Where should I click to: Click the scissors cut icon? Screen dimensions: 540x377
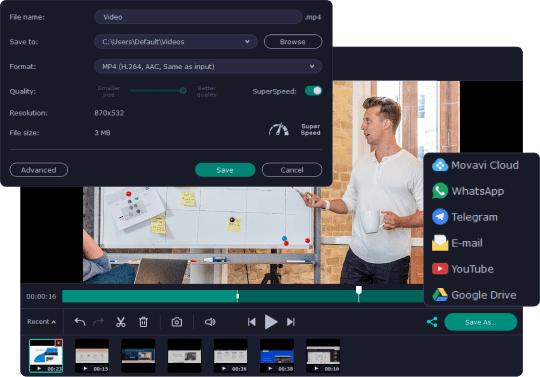[121, 322]
